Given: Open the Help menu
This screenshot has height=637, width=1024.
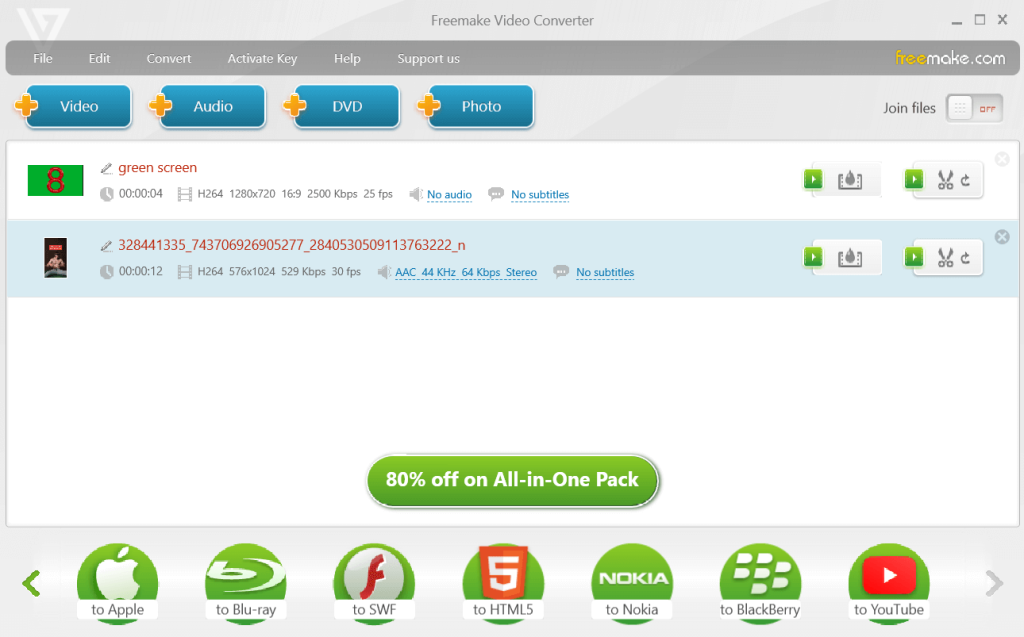Looking at the screenshot, I should tap(347, 58).
